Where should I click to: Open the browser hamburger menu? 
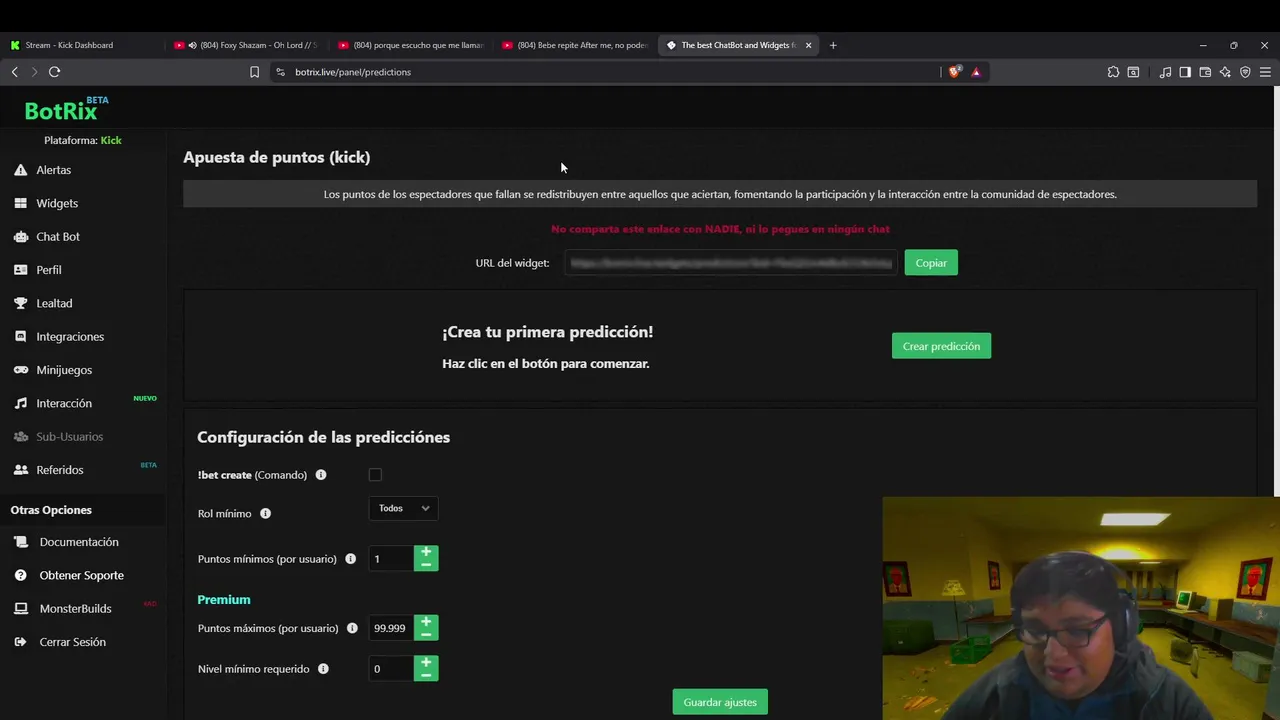[x=1265, y=72]
